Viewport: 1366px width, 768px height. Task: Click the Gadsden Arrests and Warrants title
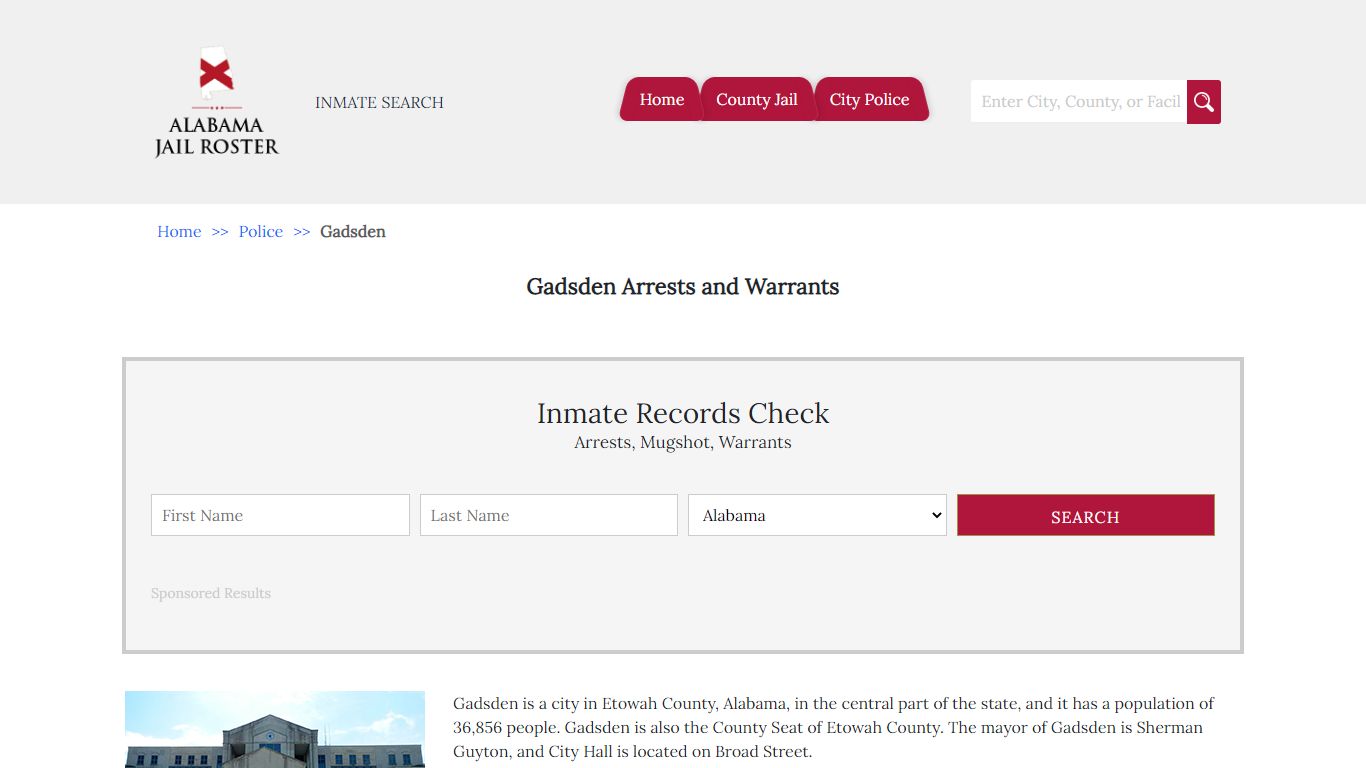tap(683, 287)
